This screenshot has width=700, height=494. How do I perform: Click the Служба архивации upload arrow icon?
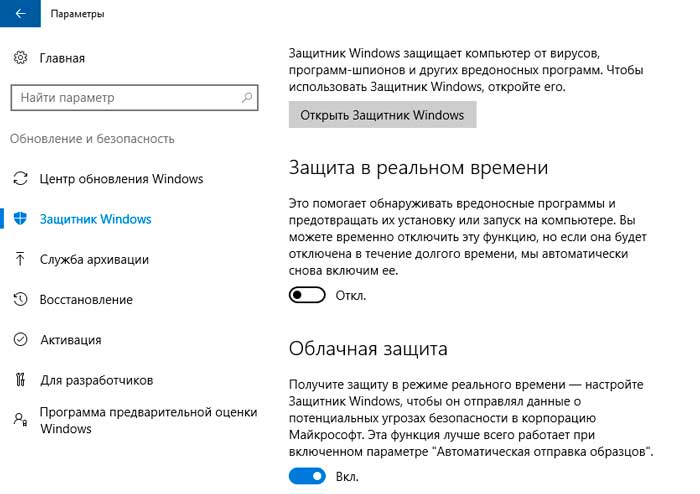click(21, 259)
